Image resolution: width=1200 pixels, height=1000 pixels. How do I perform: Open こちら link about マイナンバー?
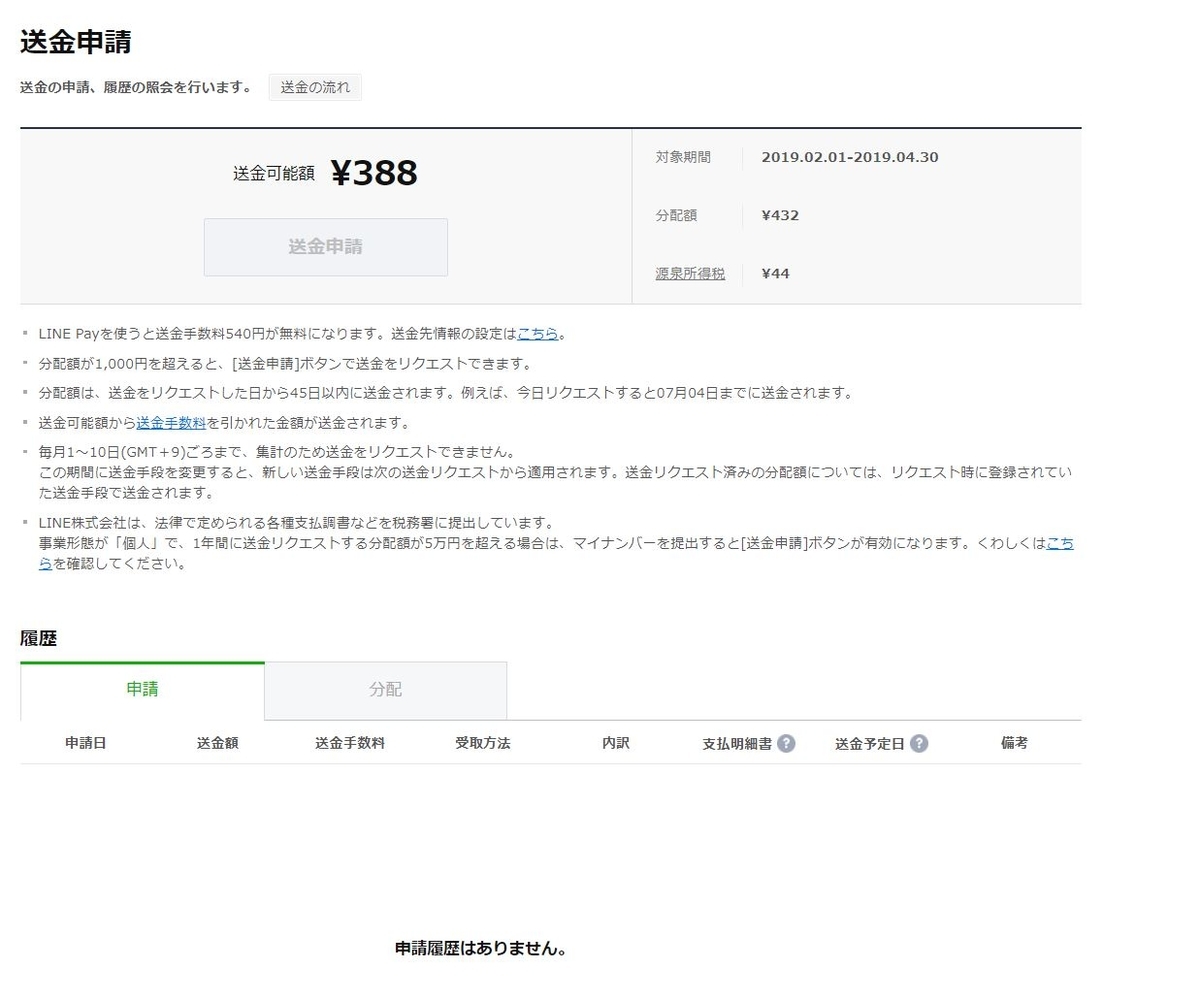[1059, 543]
